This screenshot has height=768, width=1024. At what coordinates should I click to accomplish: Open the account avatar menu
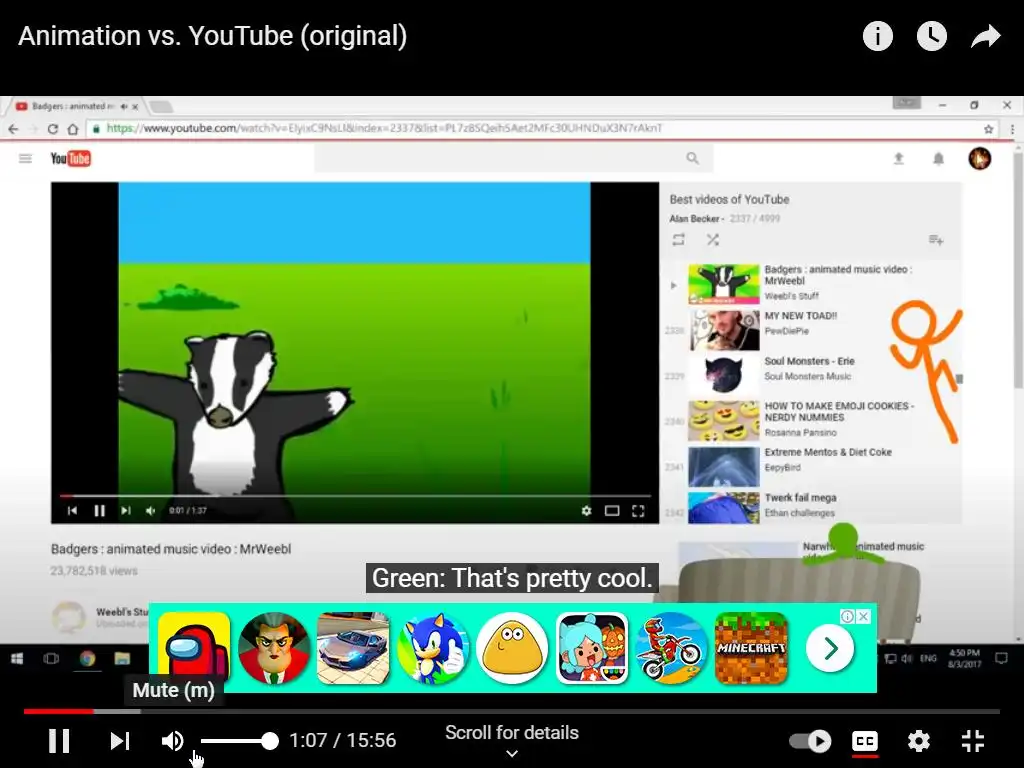pos(980,158)
